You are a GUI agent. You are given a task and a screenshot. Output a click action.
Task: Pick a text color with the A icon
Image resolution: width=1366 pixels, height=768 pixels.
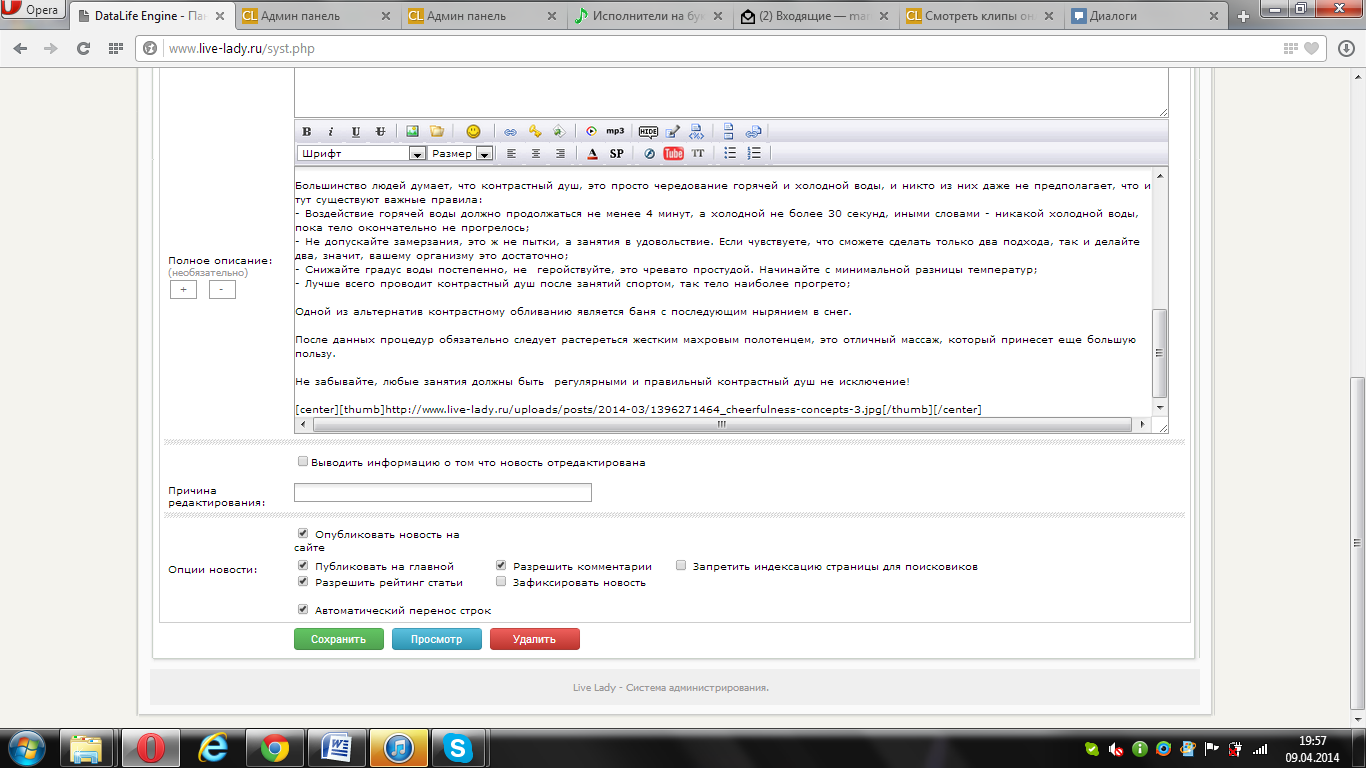(592, 154)
